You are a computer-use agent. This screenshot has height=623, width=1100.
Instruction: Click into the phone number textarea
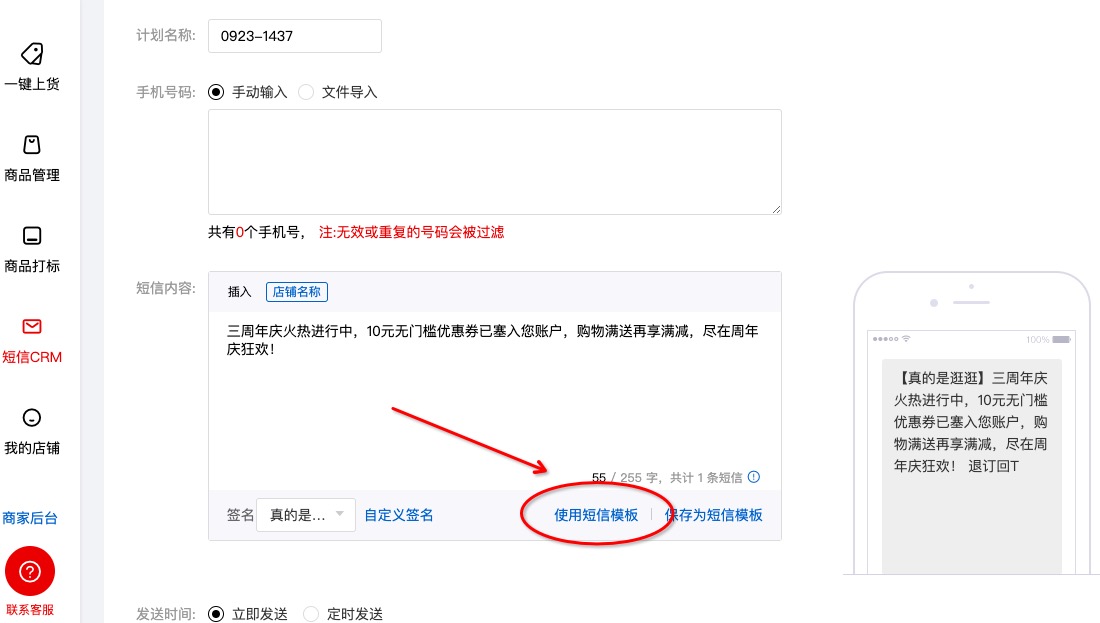click(494, 161)
